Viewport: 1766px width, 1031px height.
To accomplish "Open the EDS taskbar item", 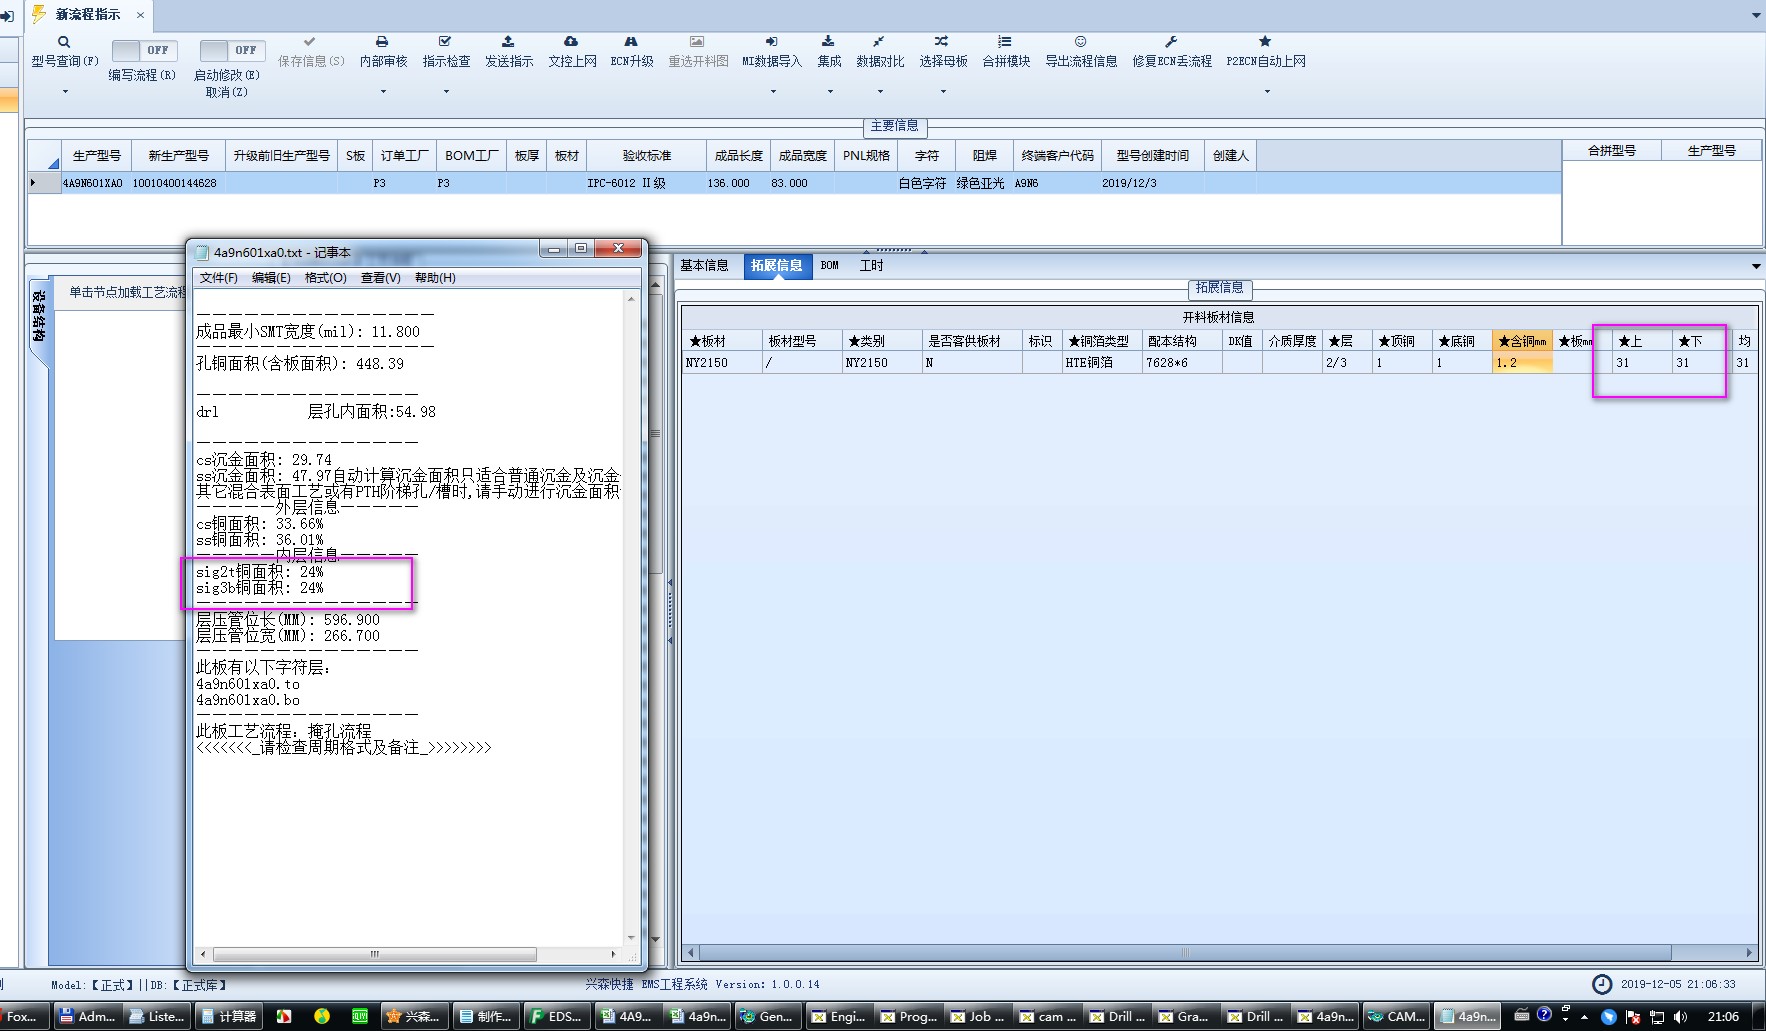I will (x=555, y=1016).
